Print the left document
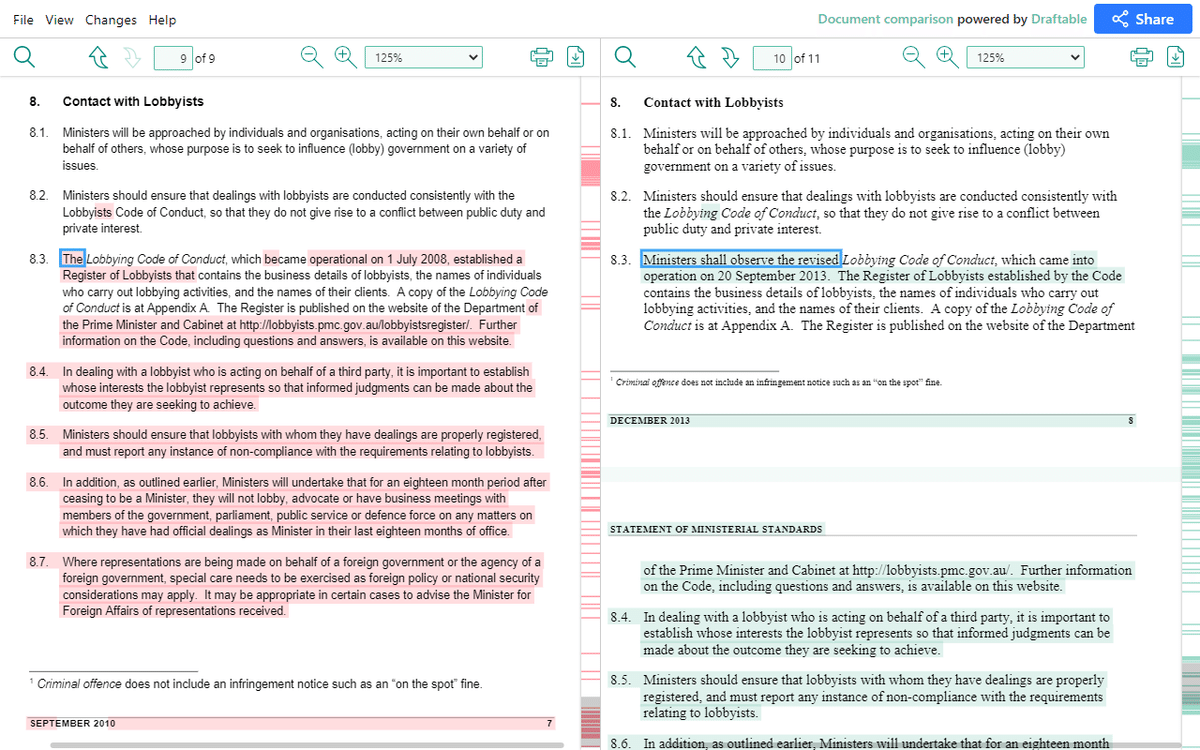 (x=541, y=57)
